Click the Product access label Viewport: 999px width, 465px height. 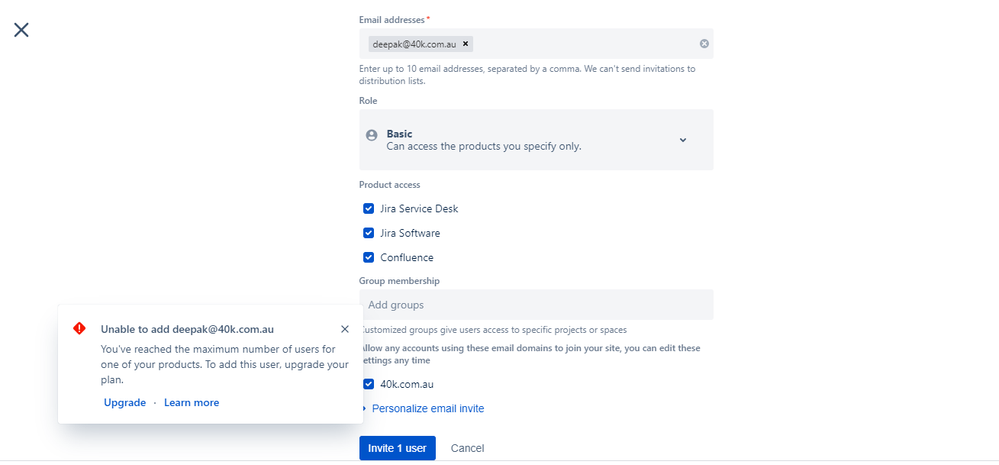coord(389,185)
